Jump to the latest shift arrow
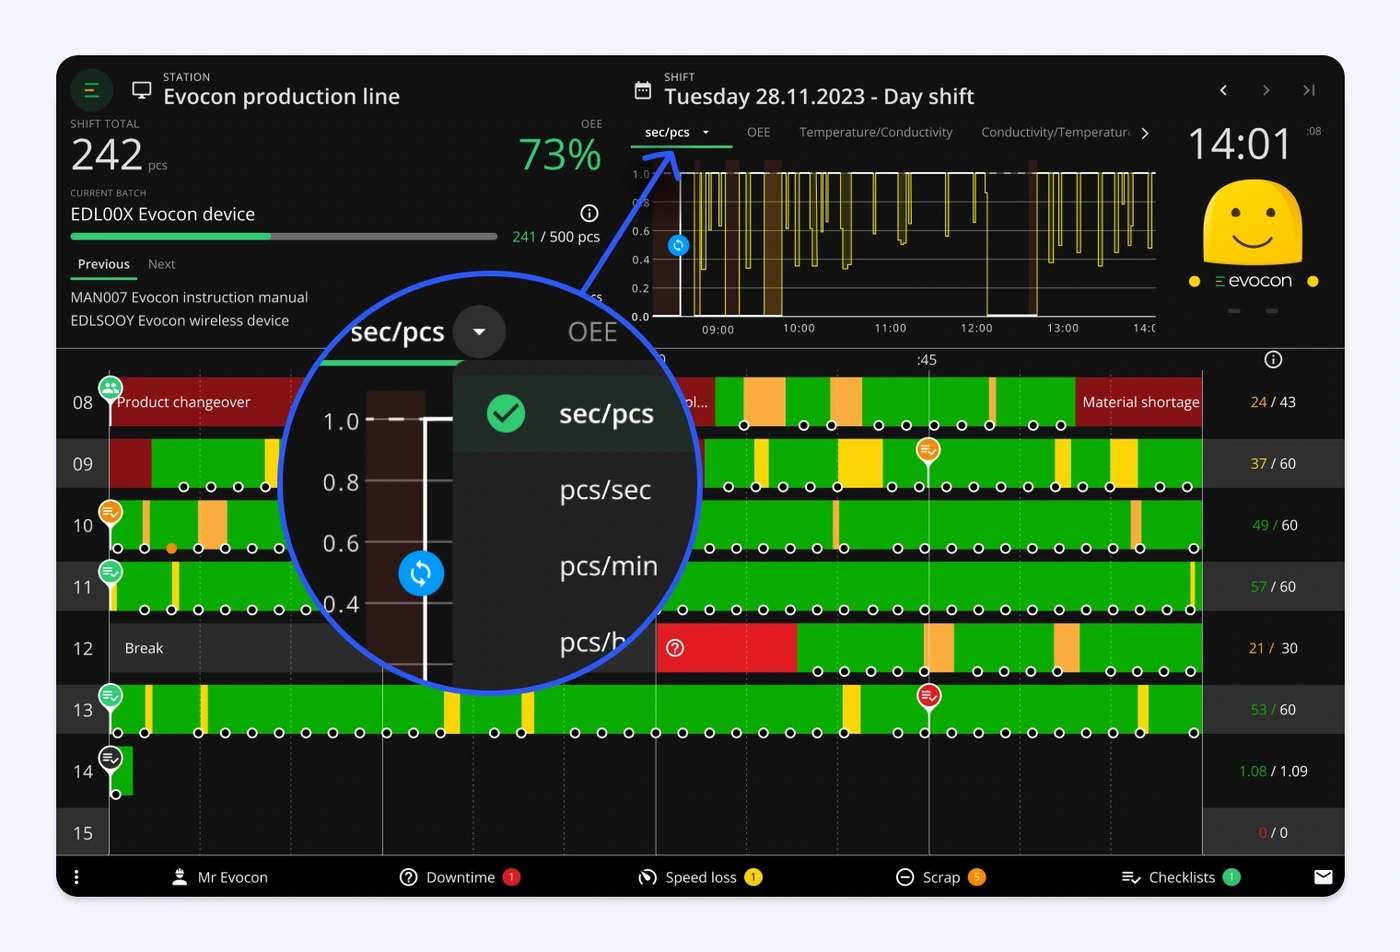This screenshot has width=1400, height=952. coord(1309,90)
